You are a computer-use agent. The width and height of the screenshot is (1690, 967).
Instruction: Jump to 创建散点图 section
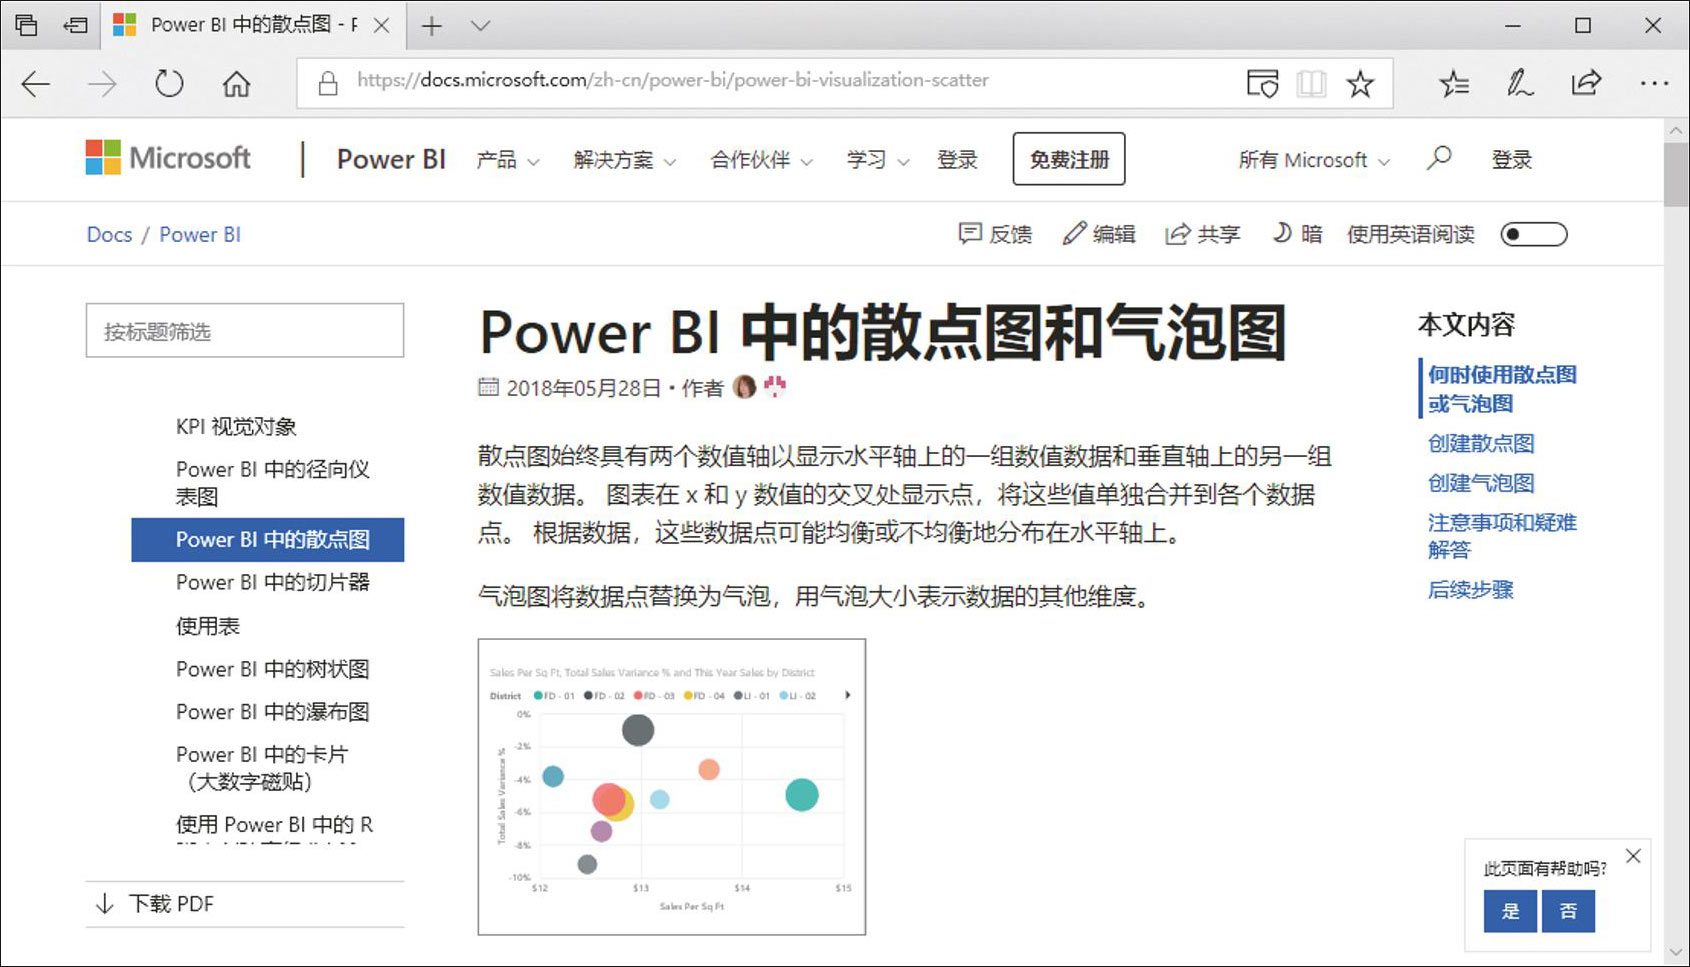coord(1481,443)
